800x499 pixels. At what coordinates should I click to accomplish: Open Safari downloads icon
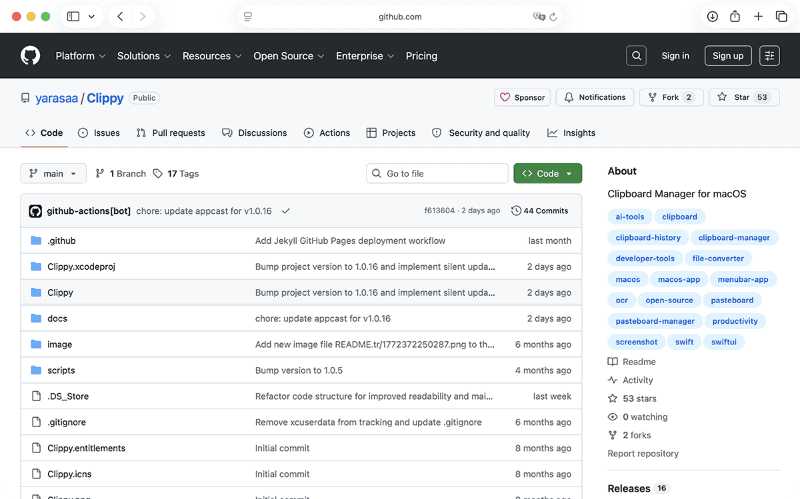click(712, 16)
